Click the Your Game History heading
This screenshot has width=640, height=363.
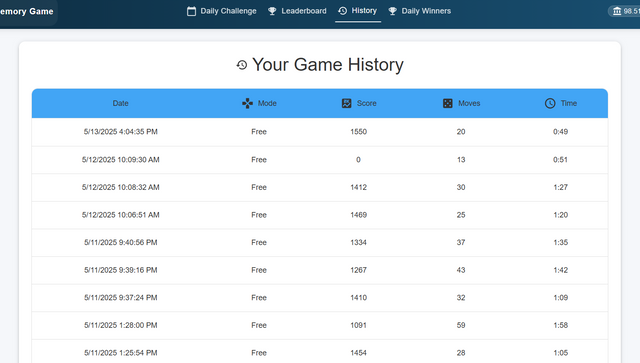328,65
